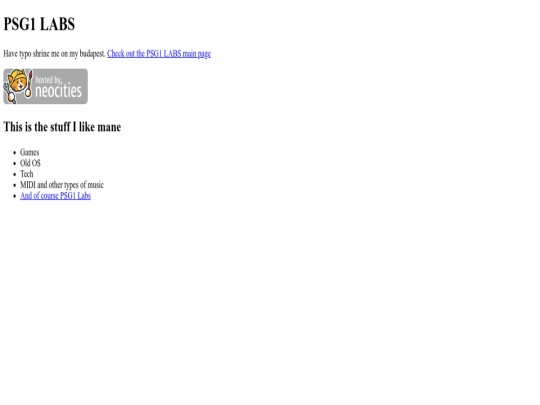Click the word 'budapest' in the intro text
The width and height of the screenshot is (540, 405).
[x=92, y=54]
